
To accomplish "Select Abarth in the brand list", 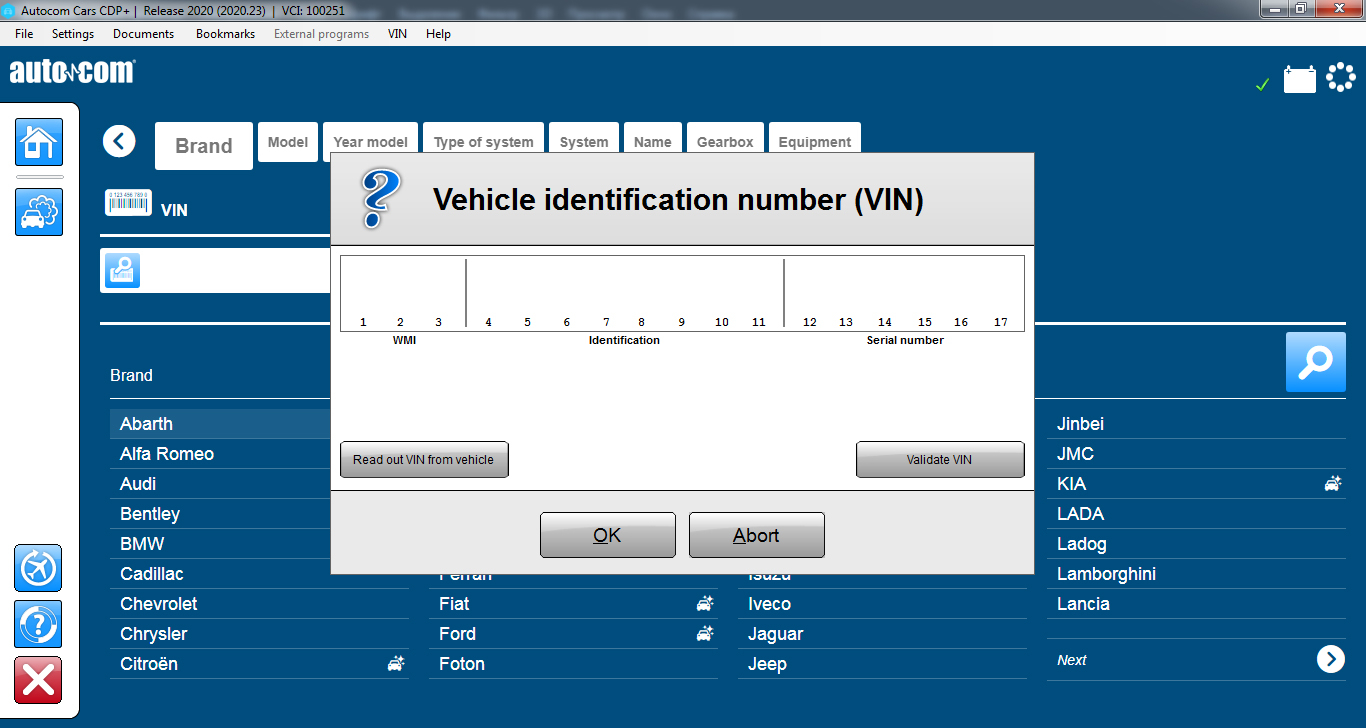I will pos(220,424).
